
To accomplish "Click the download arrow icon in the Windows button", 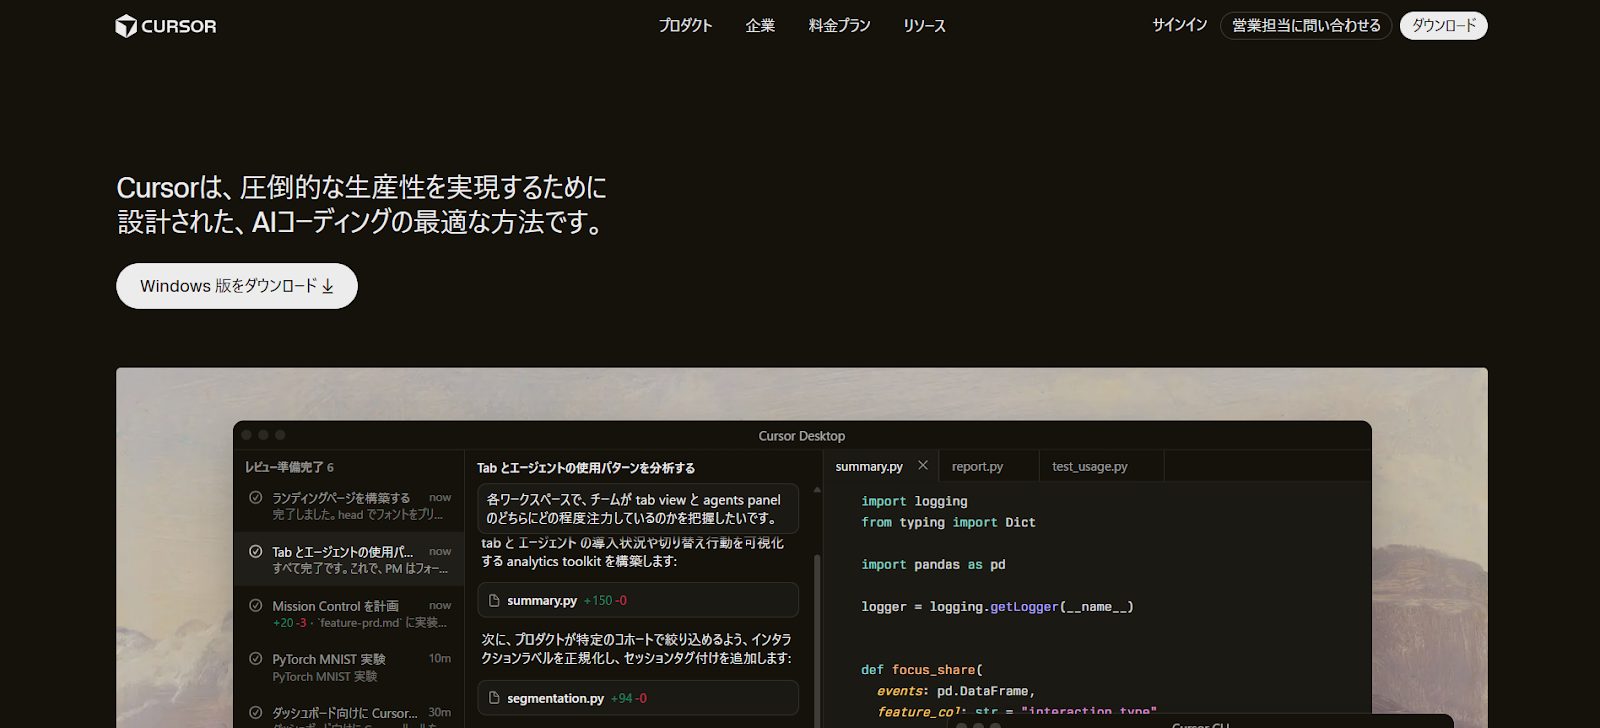I will 327,287.
